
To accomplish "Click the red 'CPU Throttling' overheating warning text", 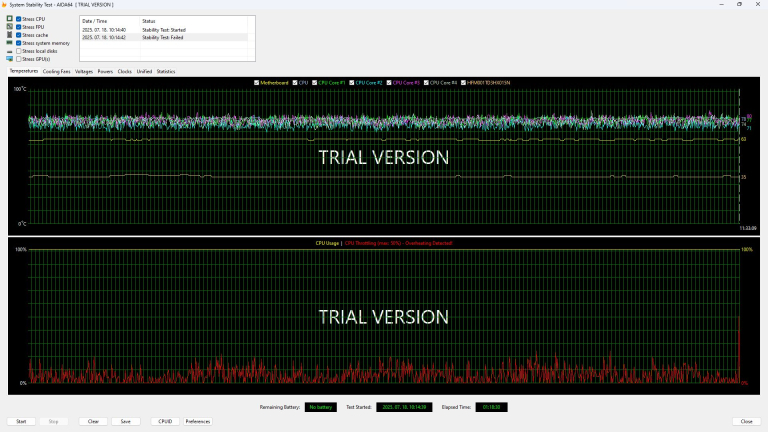I will (398, 243).
